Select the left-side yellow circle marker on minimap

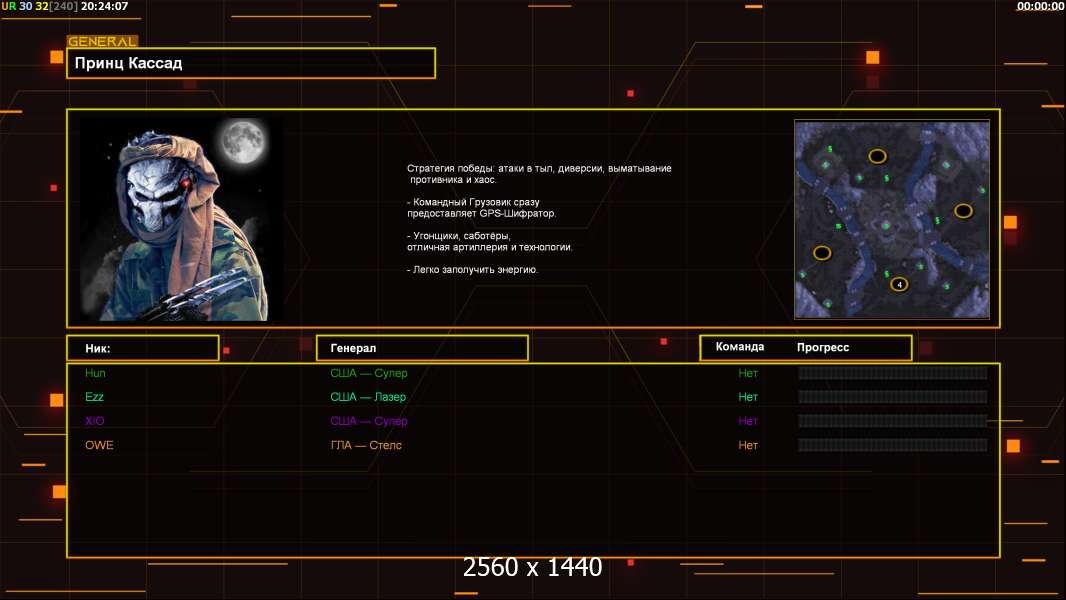click(x=822, y=253)
